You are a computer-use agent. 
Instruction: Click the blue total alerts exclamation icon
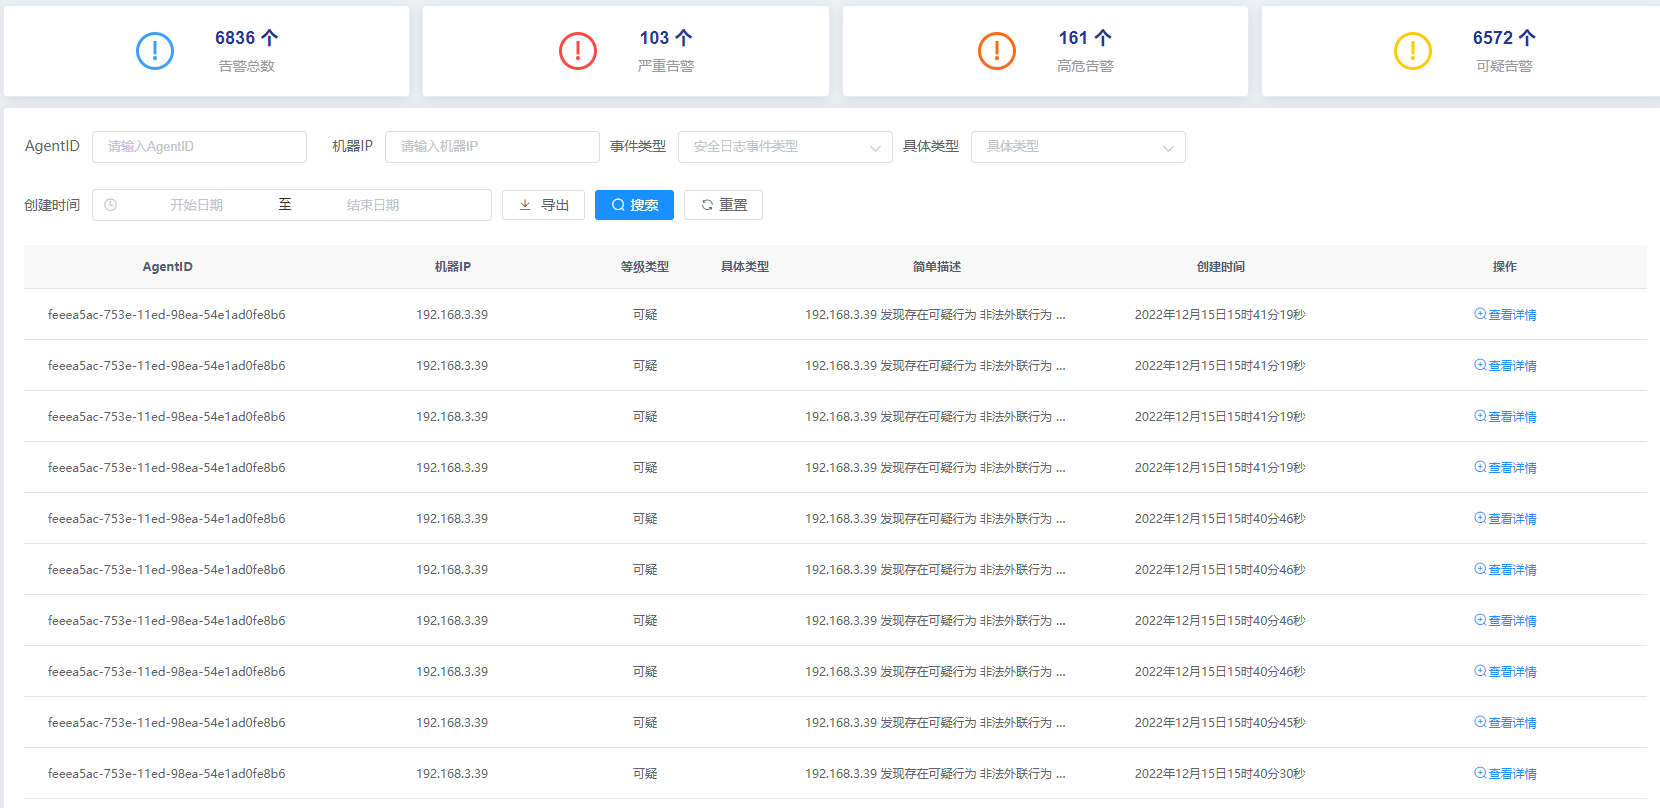click(155, 51)
